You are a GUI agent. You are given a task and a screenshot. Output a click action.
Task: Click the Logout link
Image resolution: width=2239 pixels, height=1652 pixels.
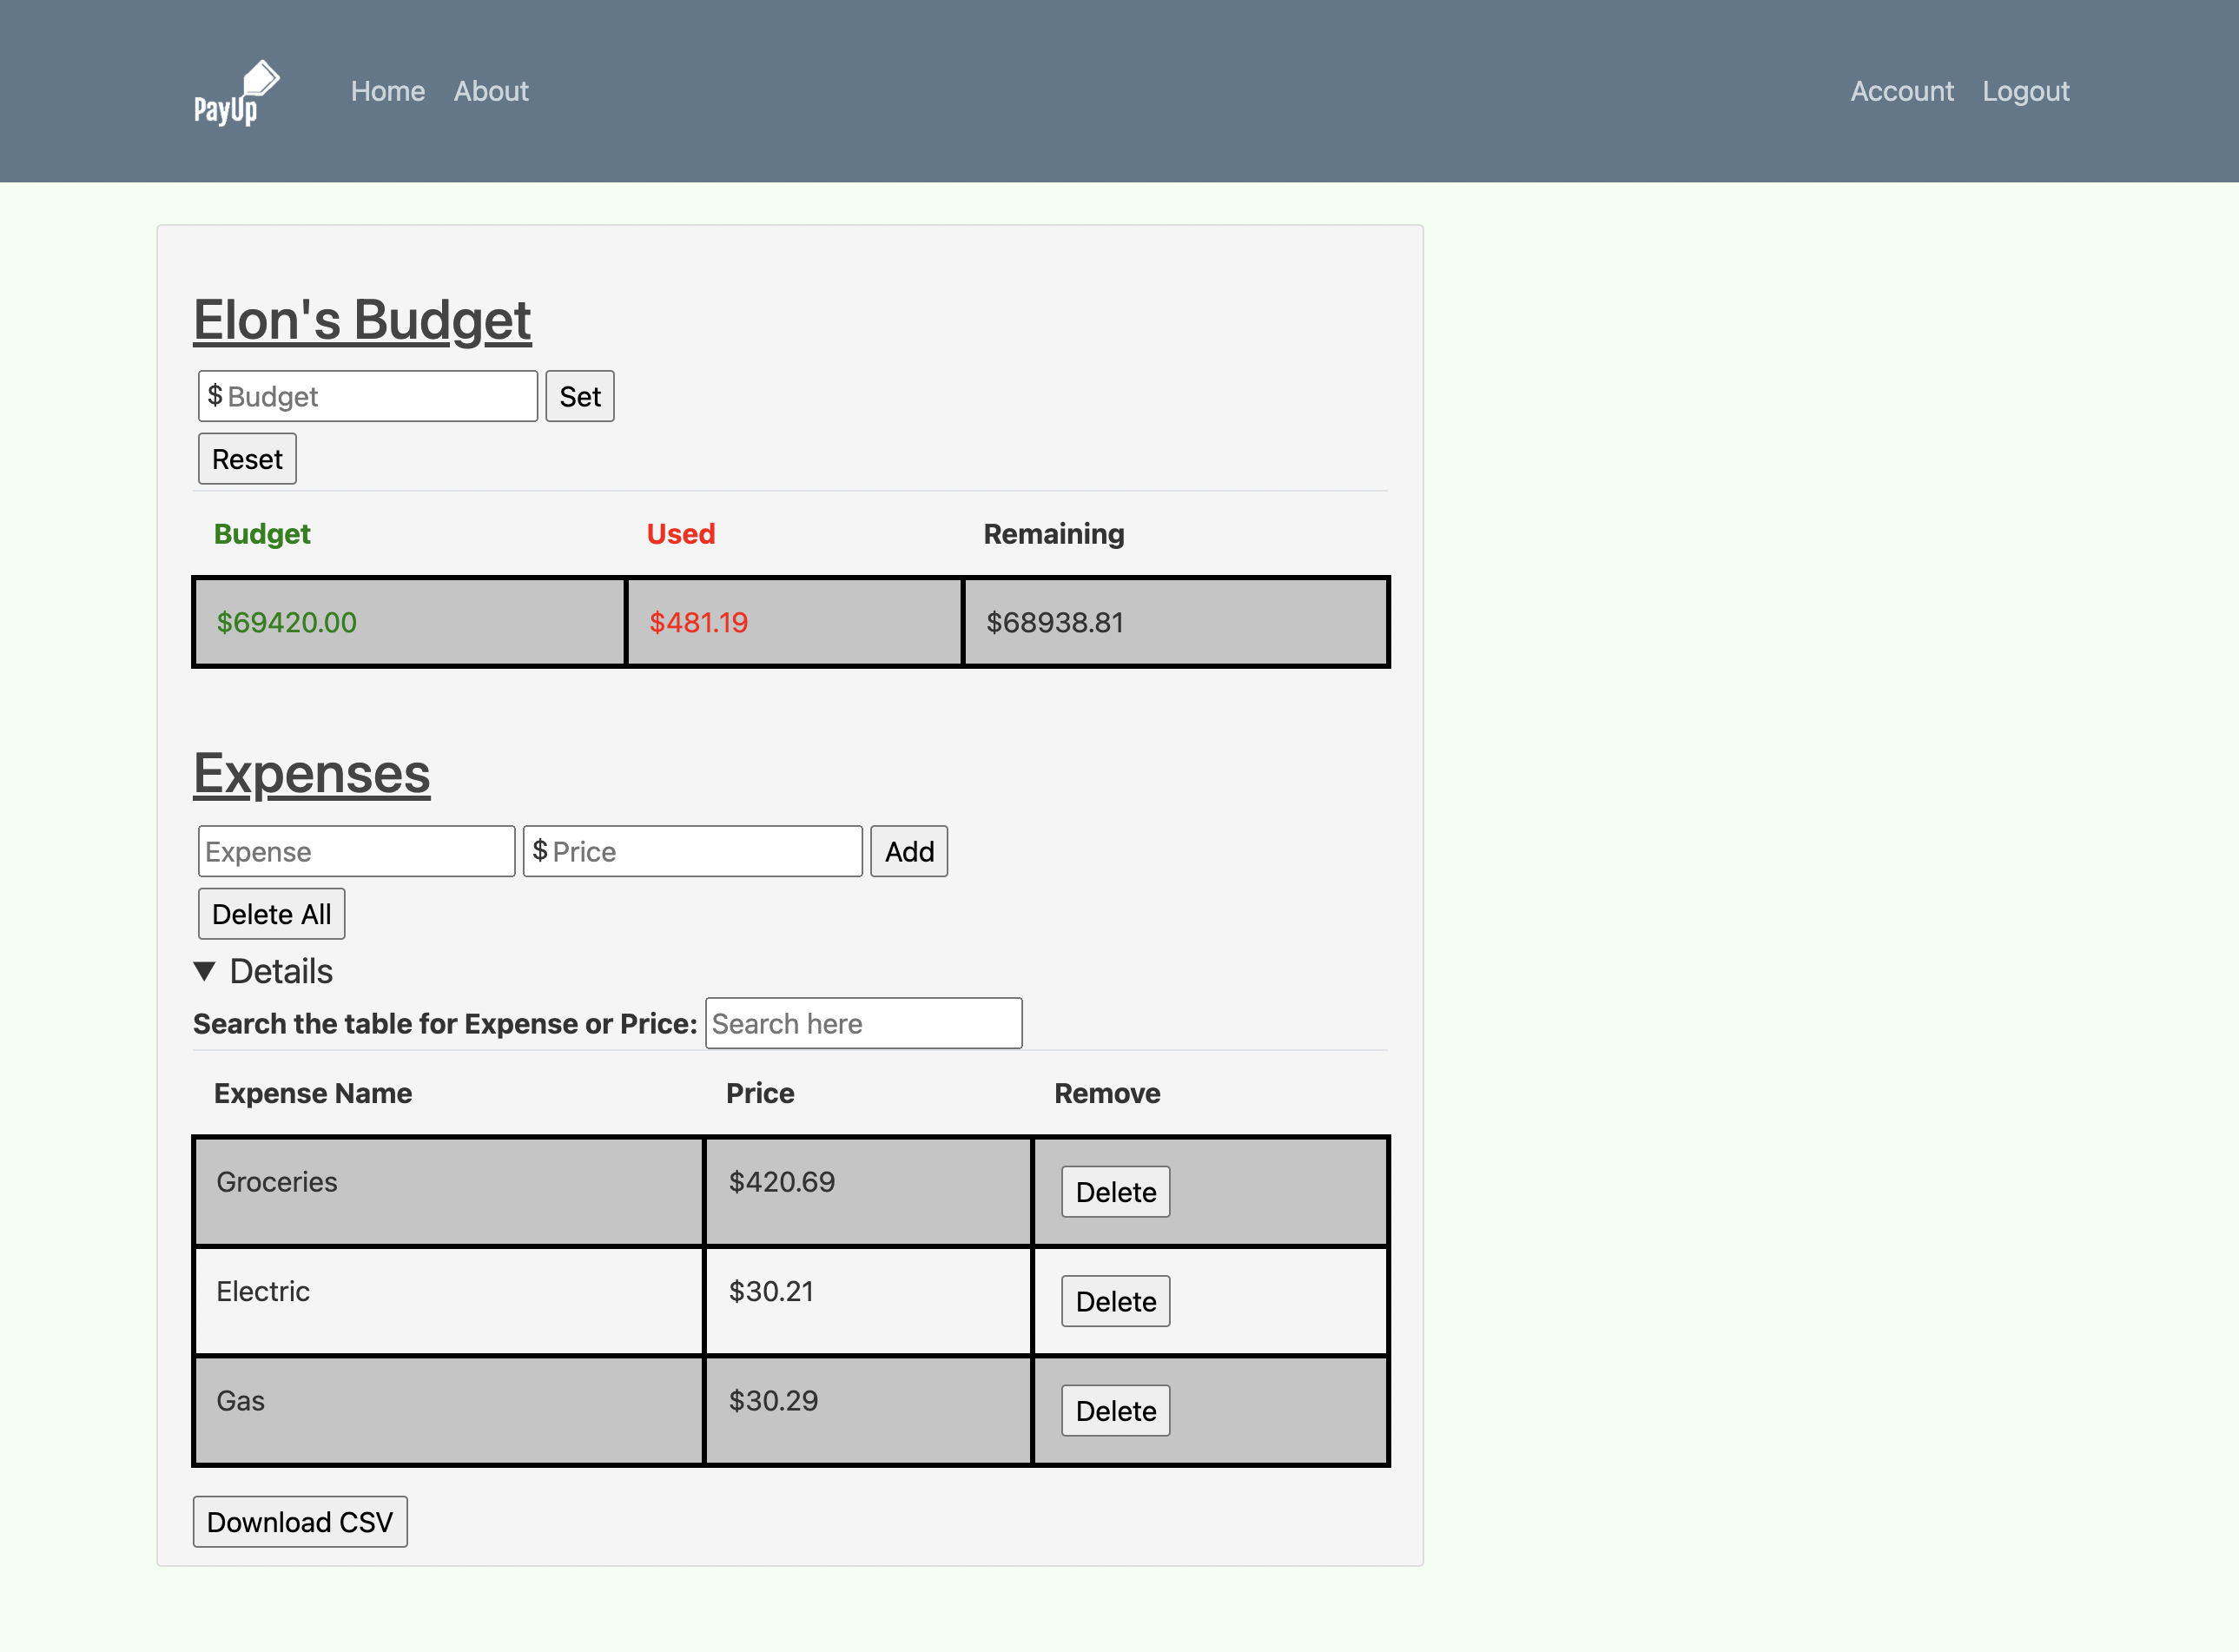point(2025,91)
